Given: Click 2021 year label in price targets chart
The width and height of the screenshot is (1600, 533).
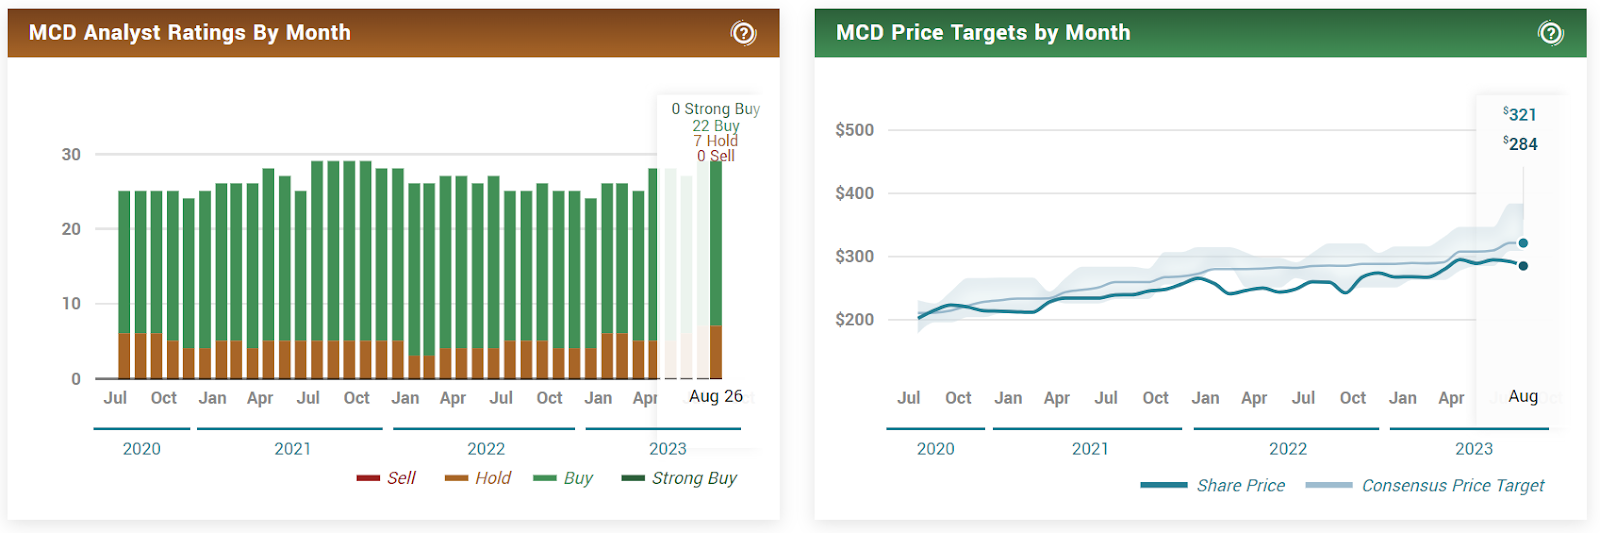Looking at the screenshot, I should point(1090,449).
